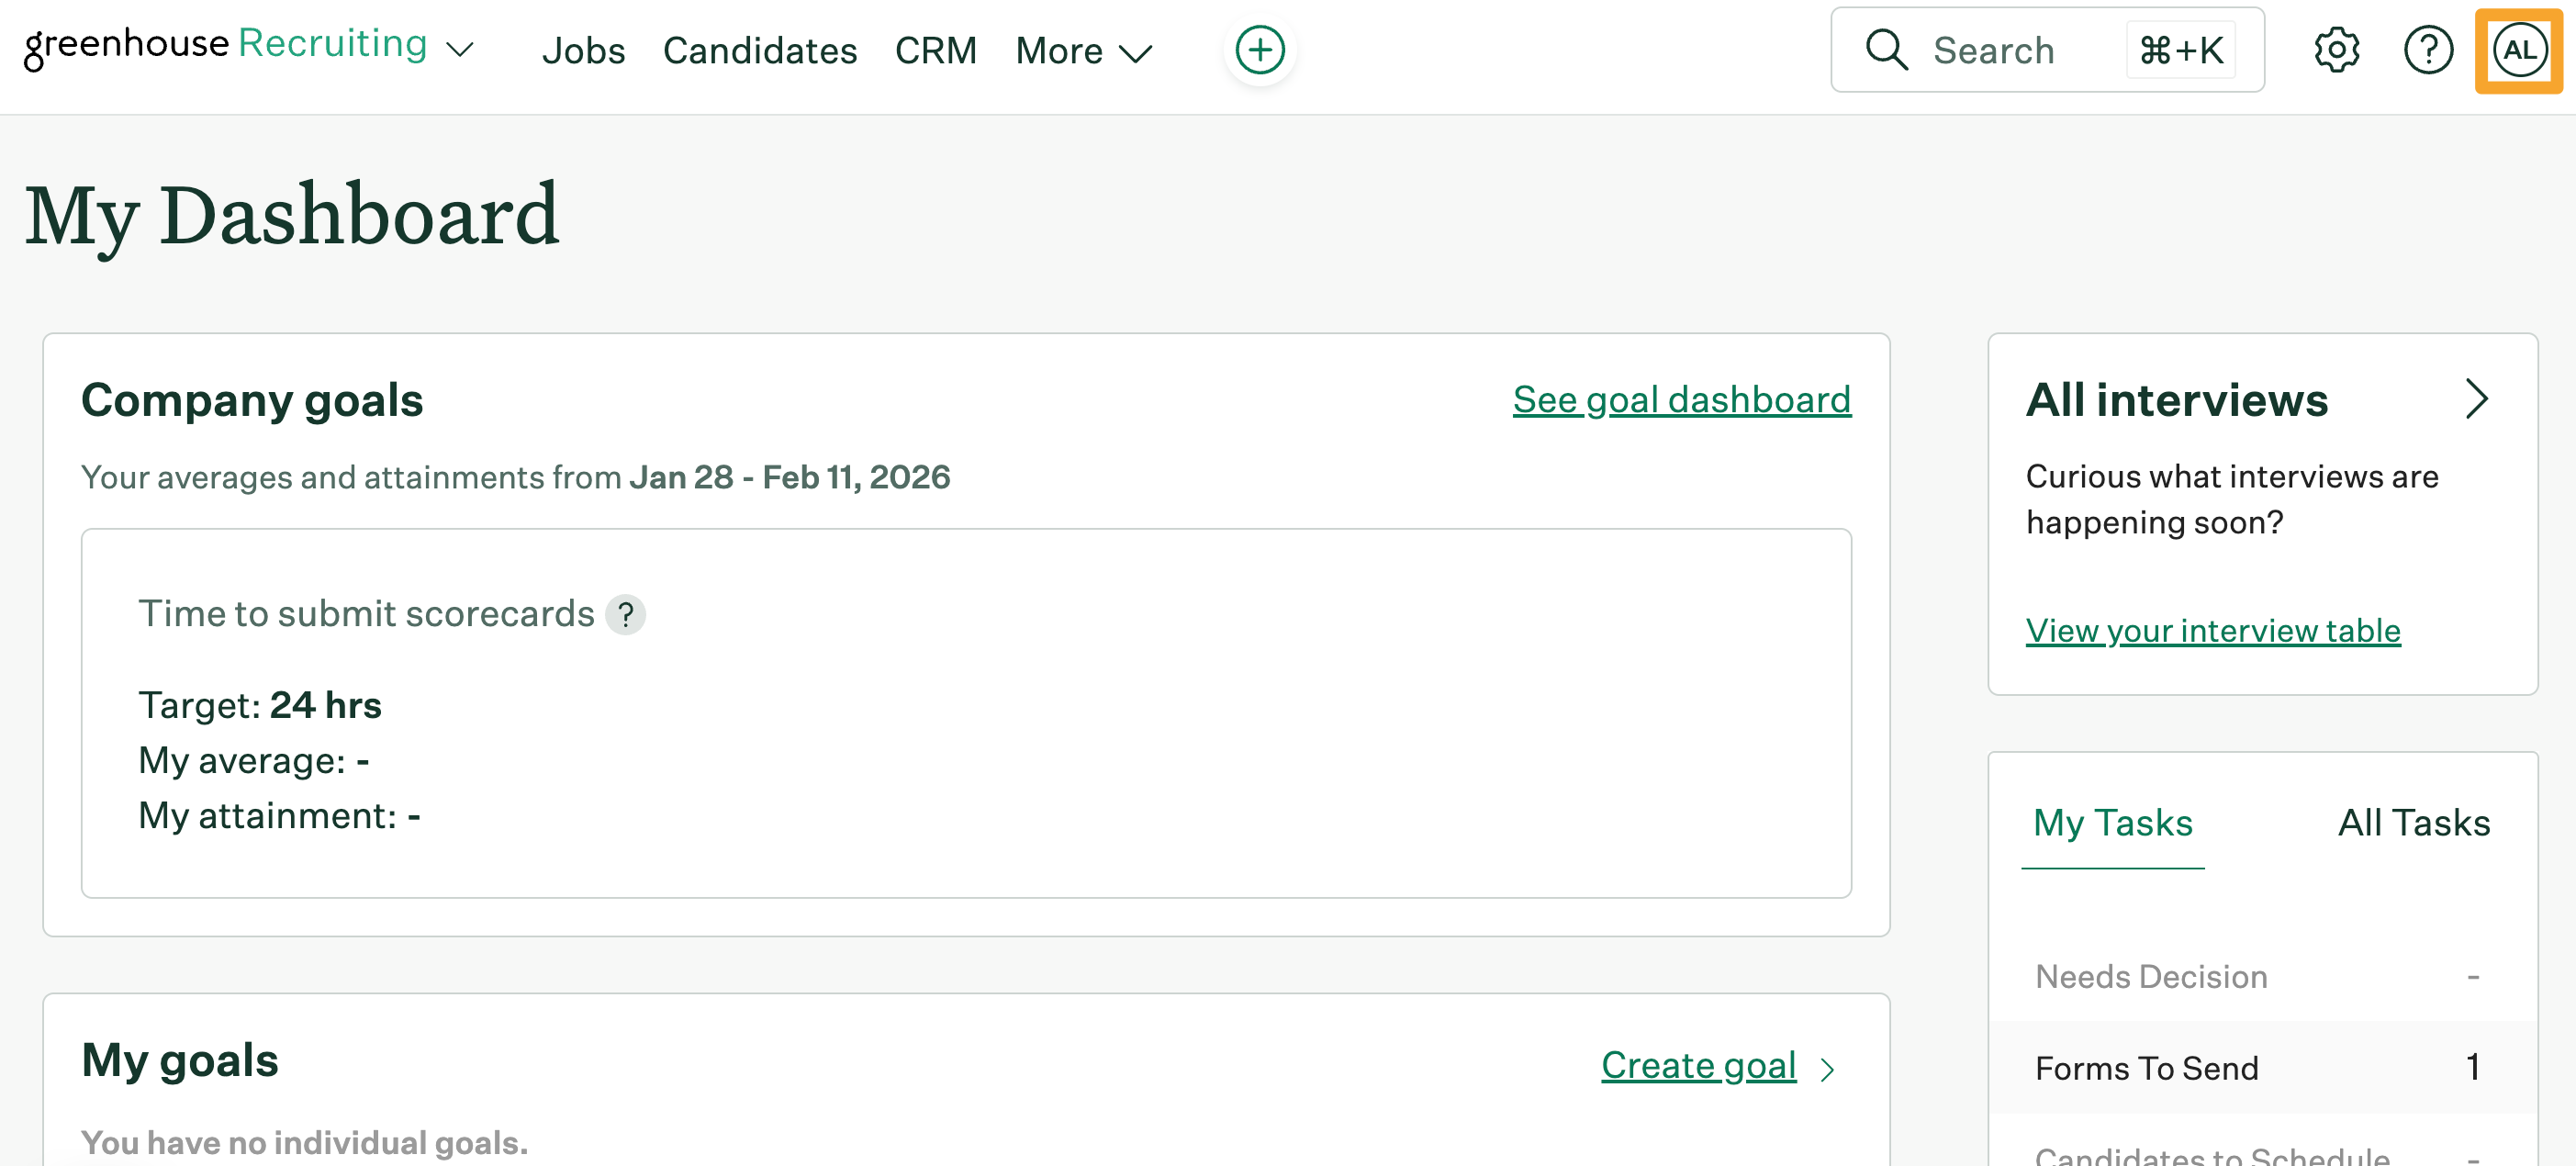Image resolution: width=2576 pixels, height=1166 pixels.
Task: Click the Create goal link
Action: 1698,1065
